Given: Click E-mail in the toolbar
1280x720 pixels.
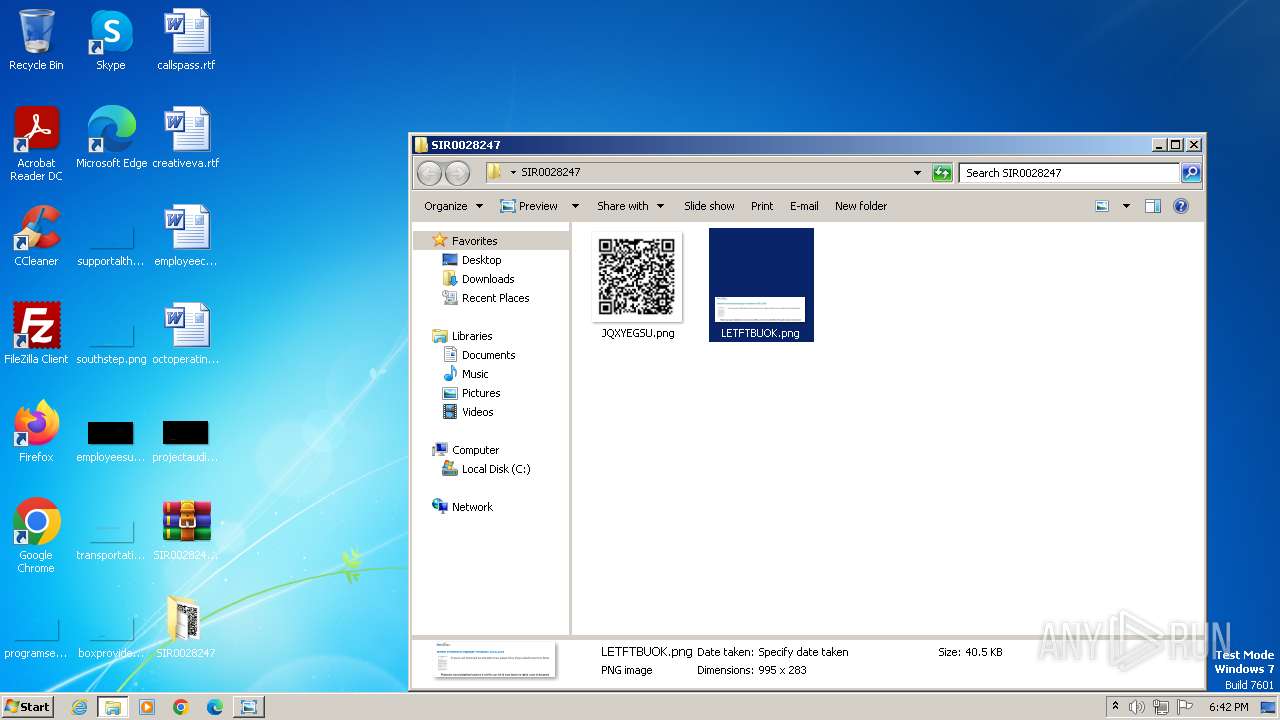Looking at the screenshot, I should [804, 206].
